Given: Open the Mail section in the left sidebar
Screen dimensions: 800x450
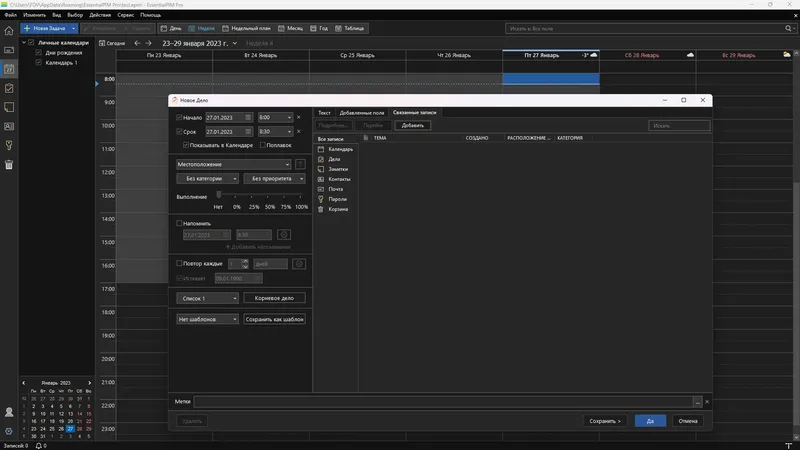Looking at the screenshot, I should point(9,50).
